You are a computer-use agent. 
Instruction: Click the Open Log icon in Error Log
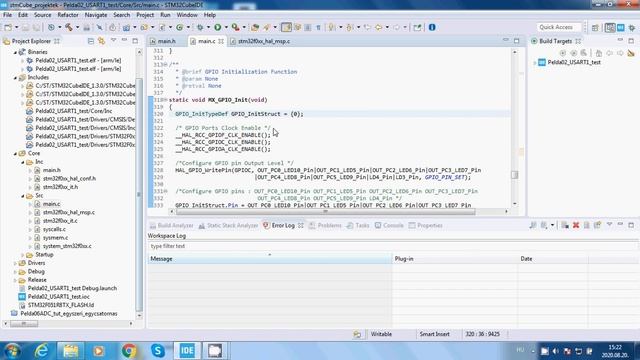[587, 225]
